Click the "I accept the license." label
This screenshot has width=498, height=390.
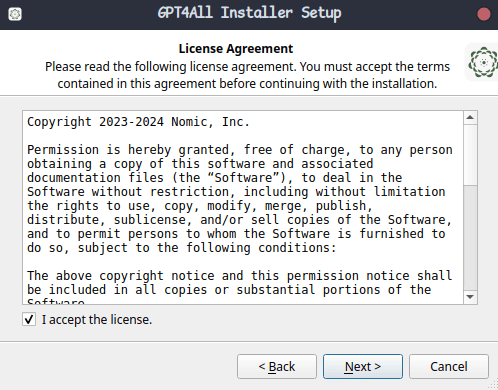97,320
